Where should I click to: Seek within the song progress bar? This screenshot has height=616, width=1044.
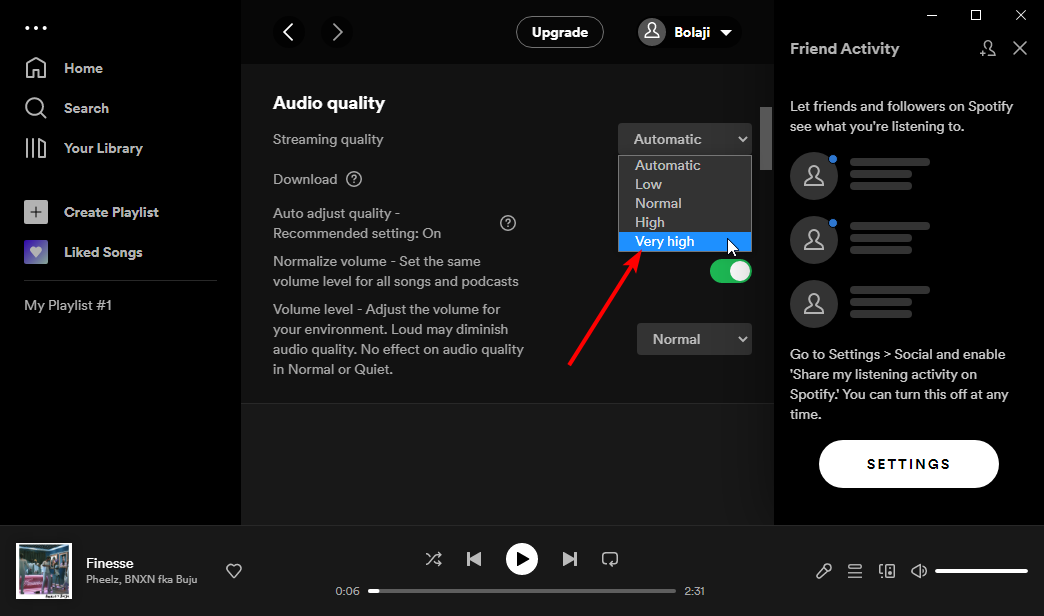pos(522,591)
